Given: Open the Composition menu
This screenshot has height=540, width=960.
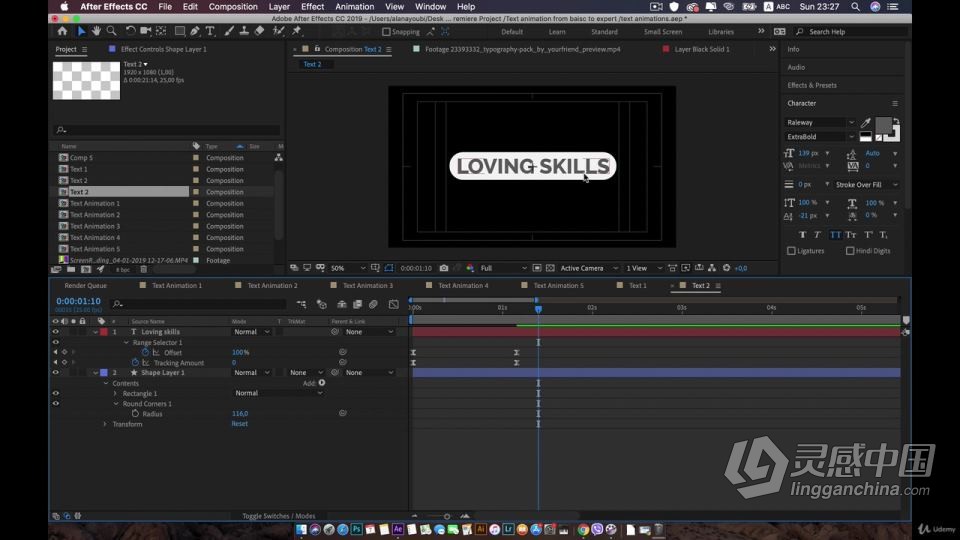Looking at the screenshot, I should click(x=233, y=7).
